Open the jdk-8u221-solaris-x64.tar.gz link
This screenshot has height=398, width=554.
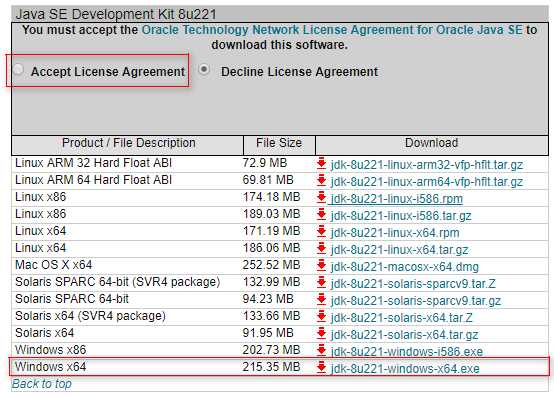(x=405, y=334)
